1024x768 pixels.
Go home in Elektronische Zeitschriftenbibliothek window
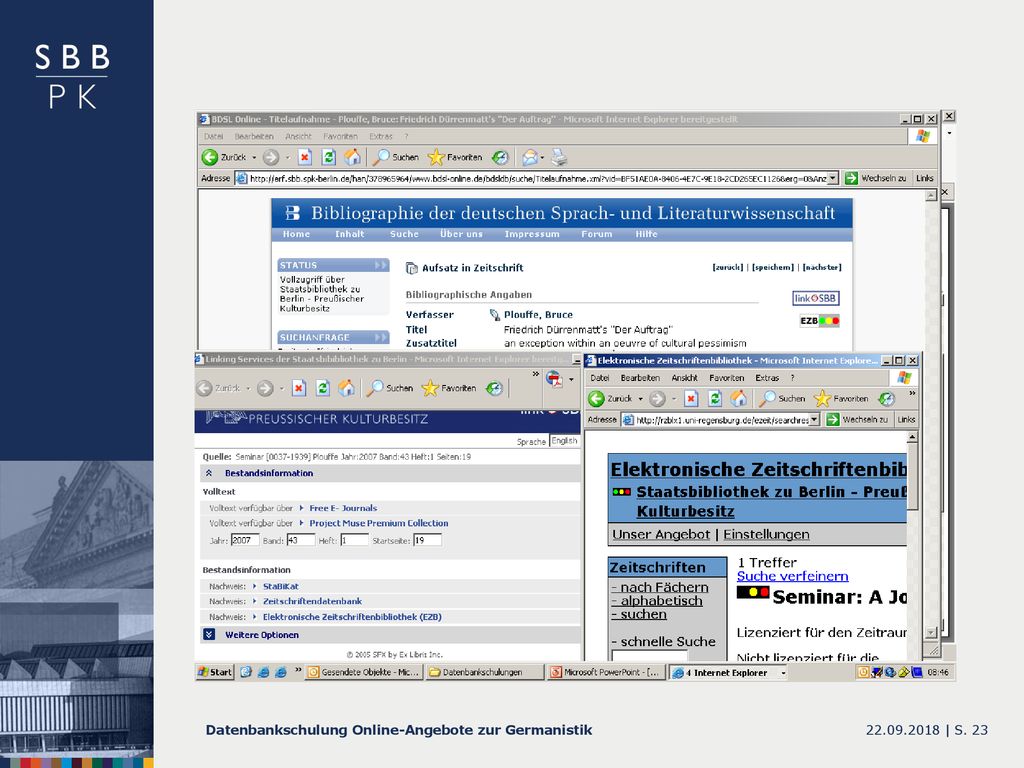[x=739, y=398]
